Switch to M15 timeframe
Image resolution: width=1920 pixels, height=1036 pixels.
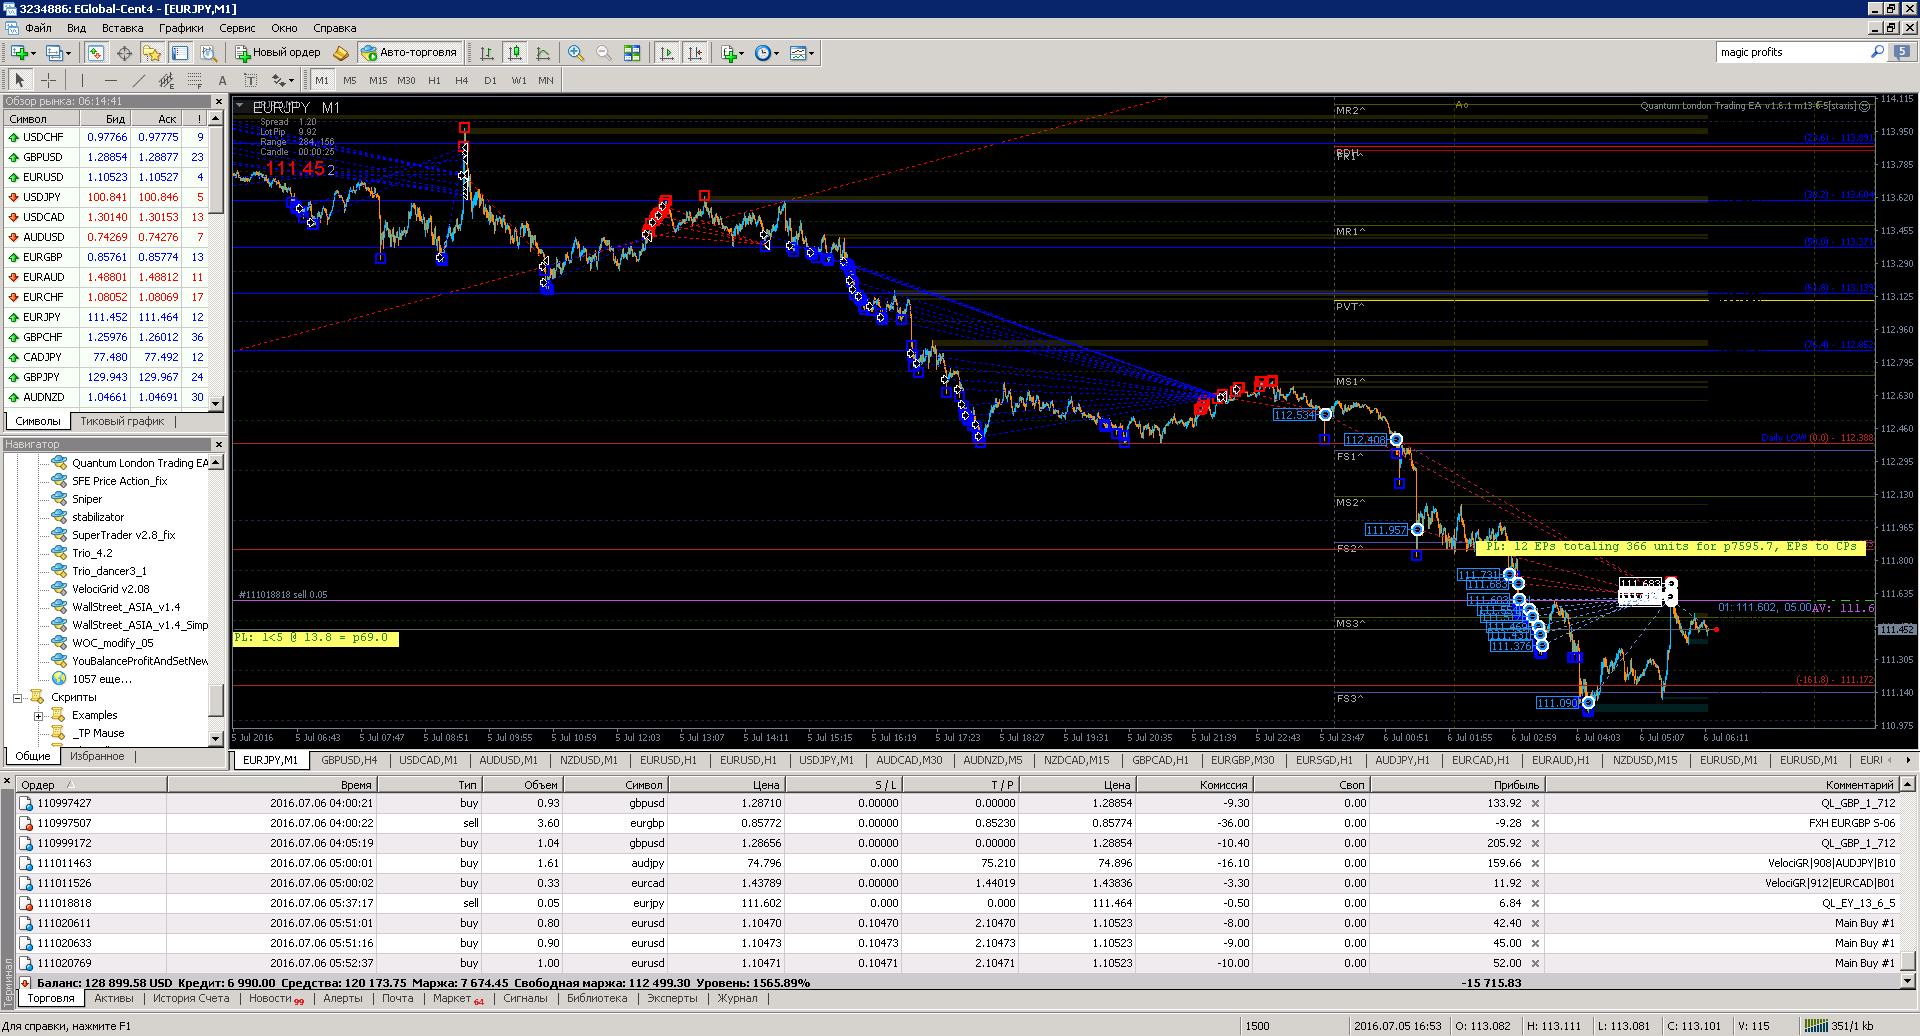(x=378, y=80)
